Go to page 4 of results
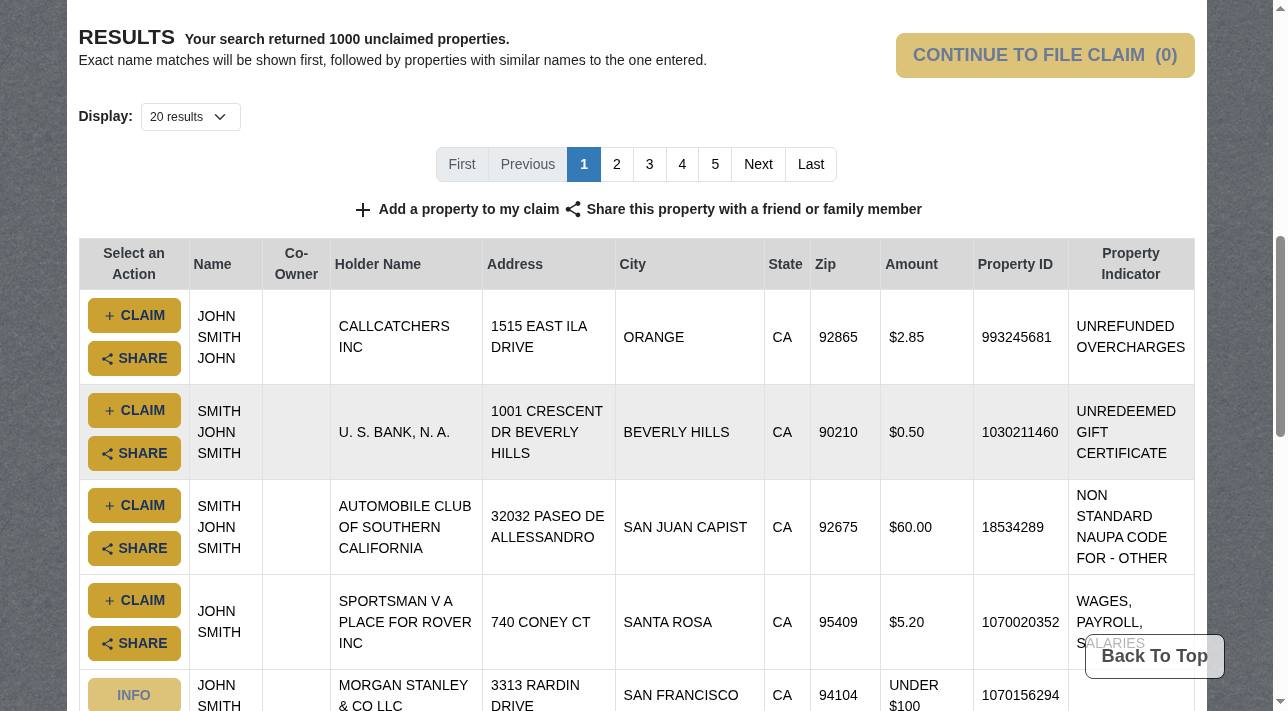Image resolution: width=1288 pixels, height=711 pixels. coord(682,164)
